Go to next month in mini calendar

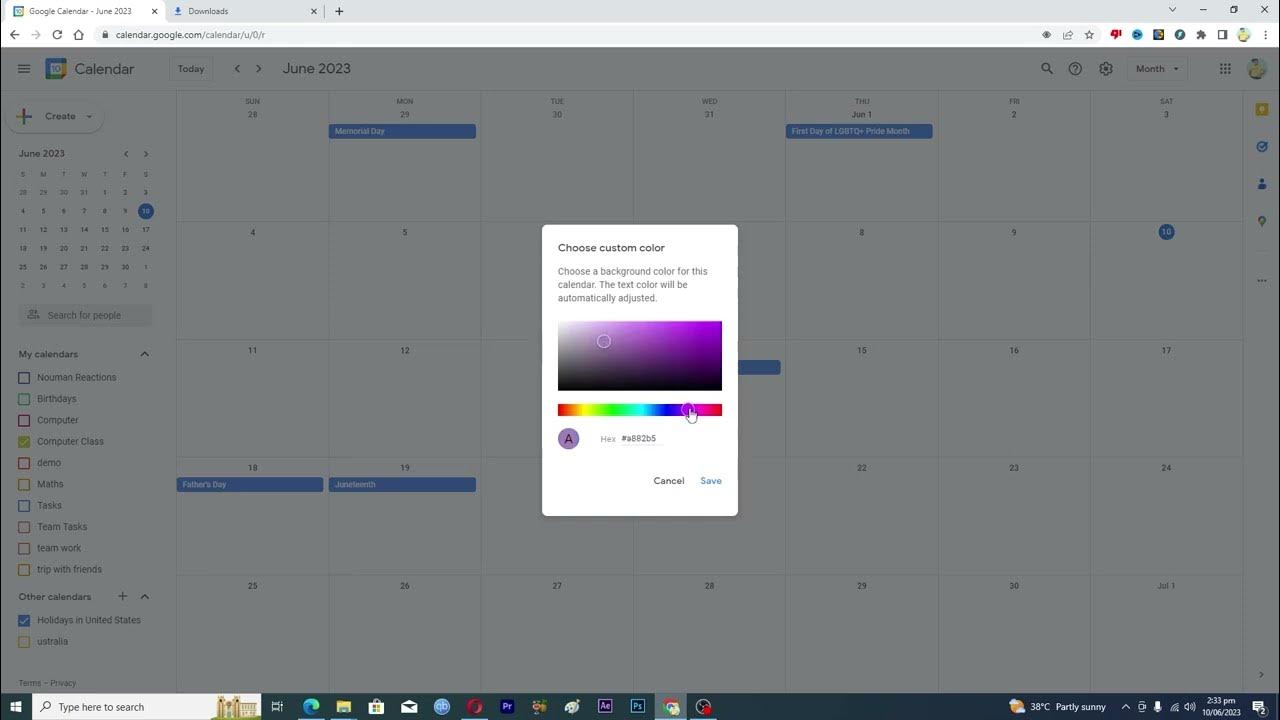146,154
